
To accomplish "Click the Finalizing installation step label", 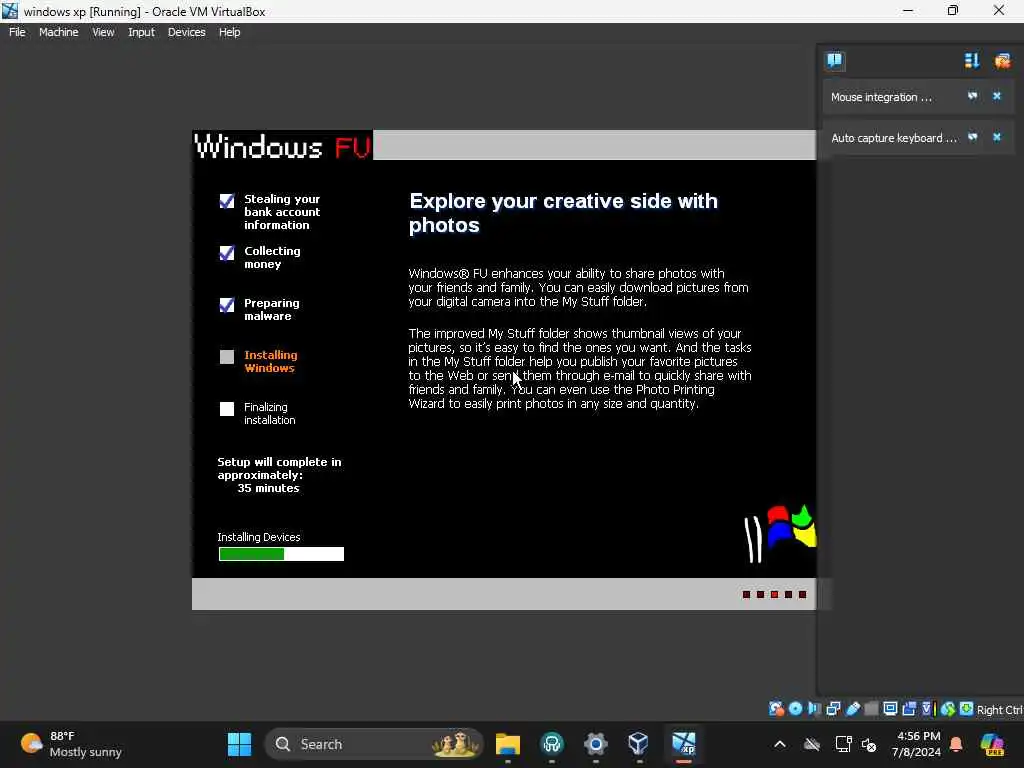I will [x=270, y=413].
